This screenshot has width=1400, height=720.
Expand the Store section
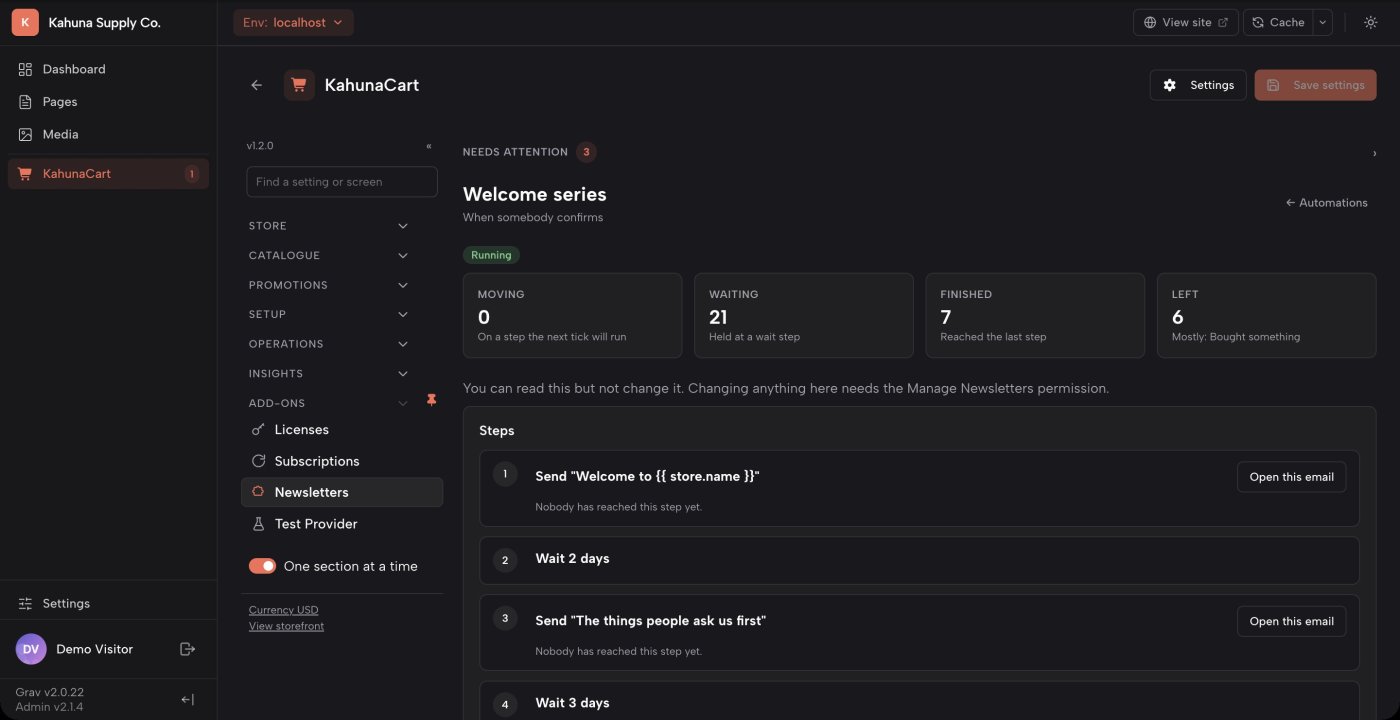329,226
